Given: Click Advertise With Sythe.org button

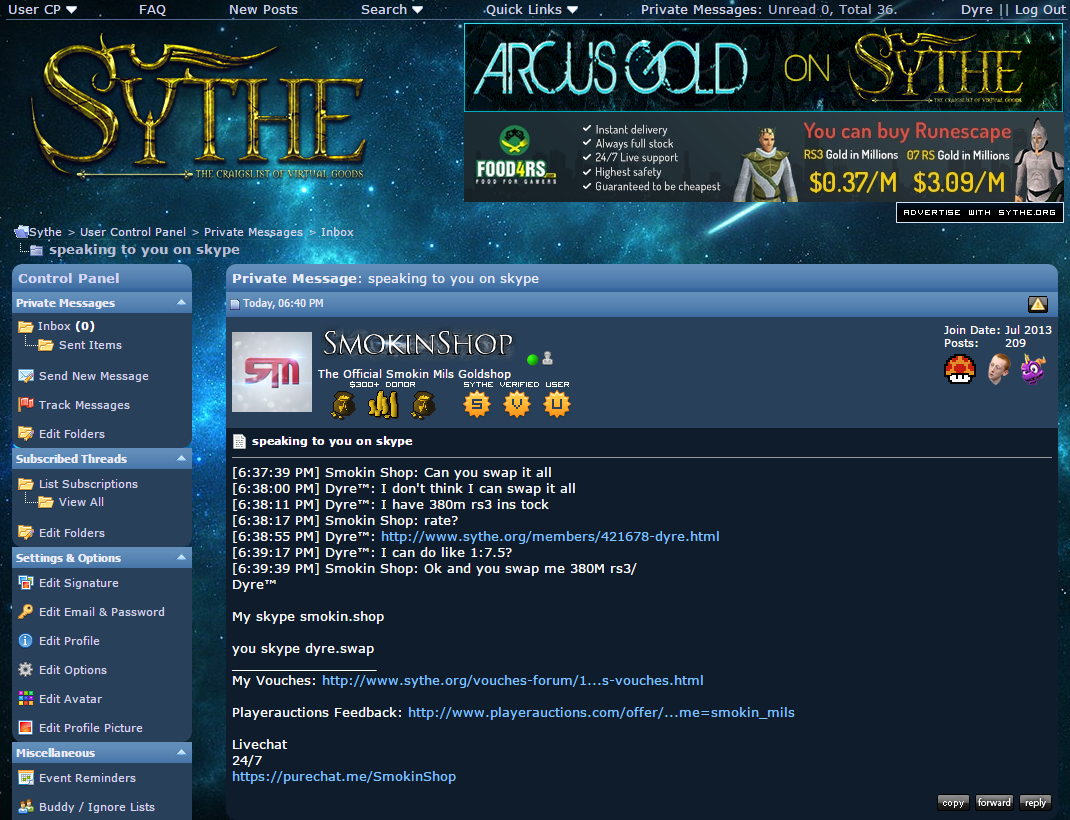Looking at the screenshot, I should tap(979, 212).
